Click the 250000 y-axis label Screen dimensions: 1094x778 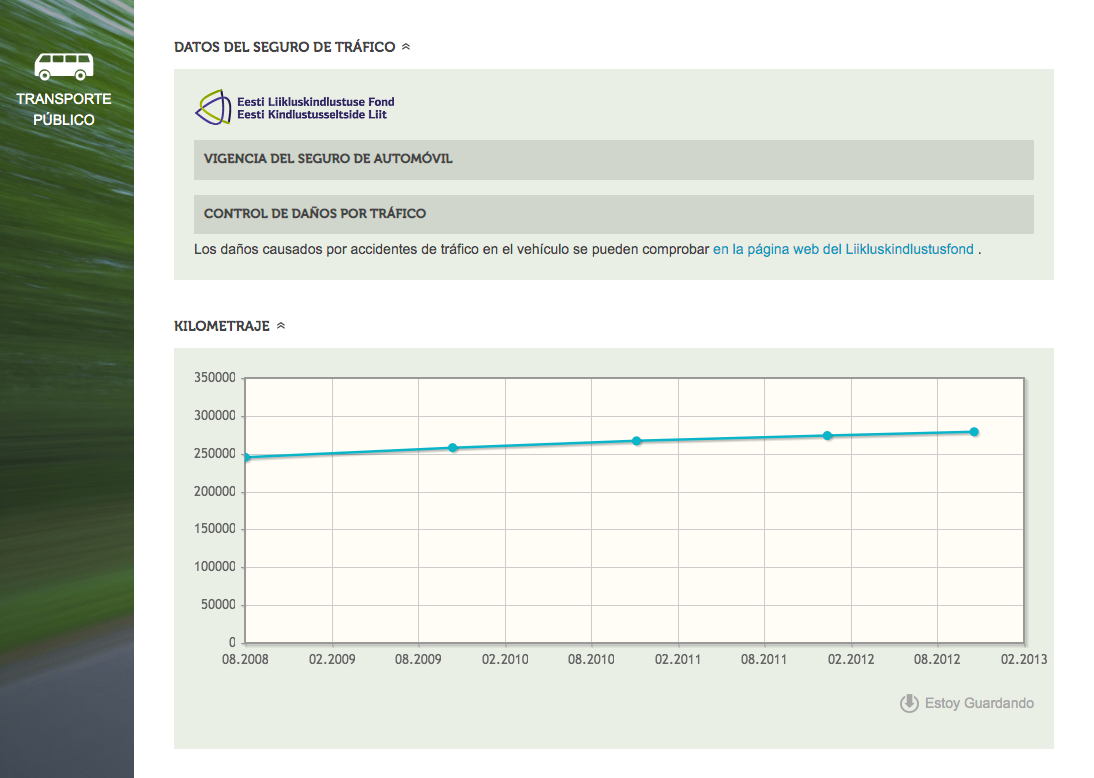click(215, 454)
